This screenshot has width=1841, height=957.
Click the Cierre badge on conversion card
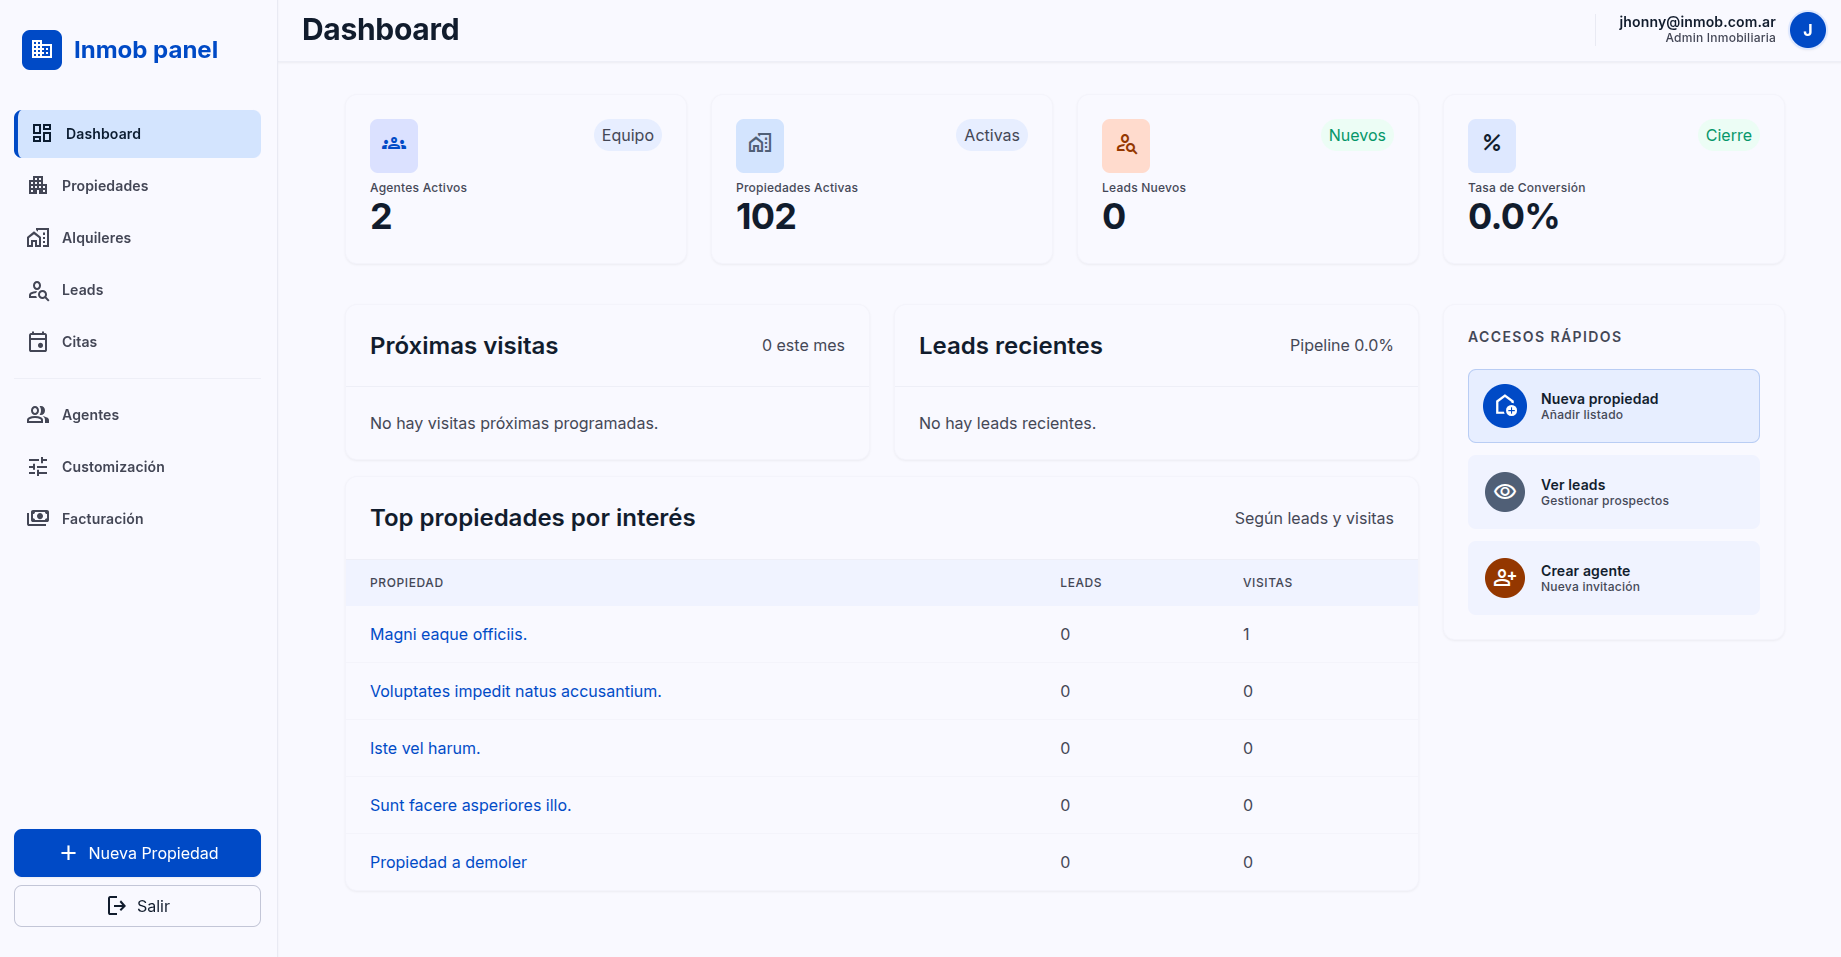[x=1729, y=135]
